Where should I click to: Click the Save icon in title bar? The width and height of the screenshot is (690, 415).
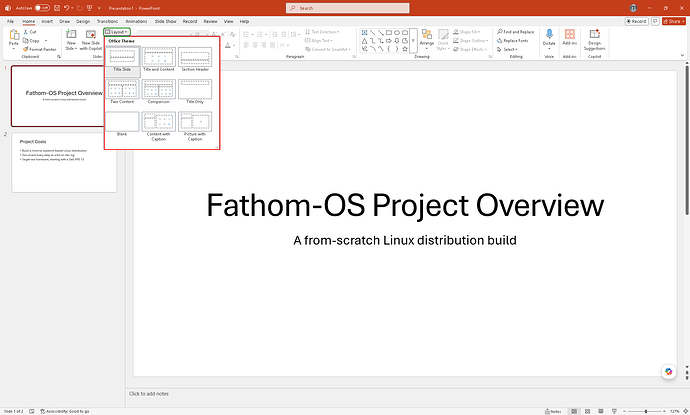coord(57,8)
